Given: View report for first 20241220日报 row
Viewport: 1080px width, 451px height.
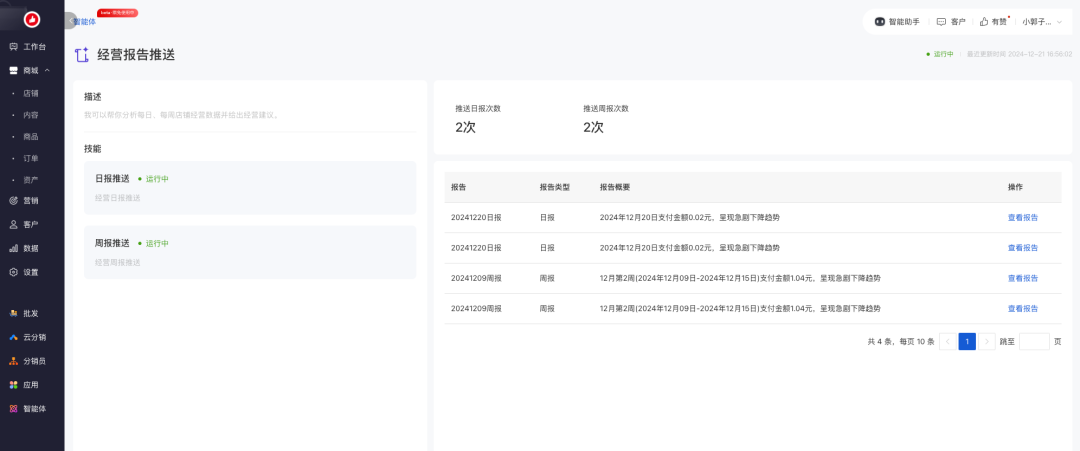Looking at the screenshot, I should [x=1022, y=217].
